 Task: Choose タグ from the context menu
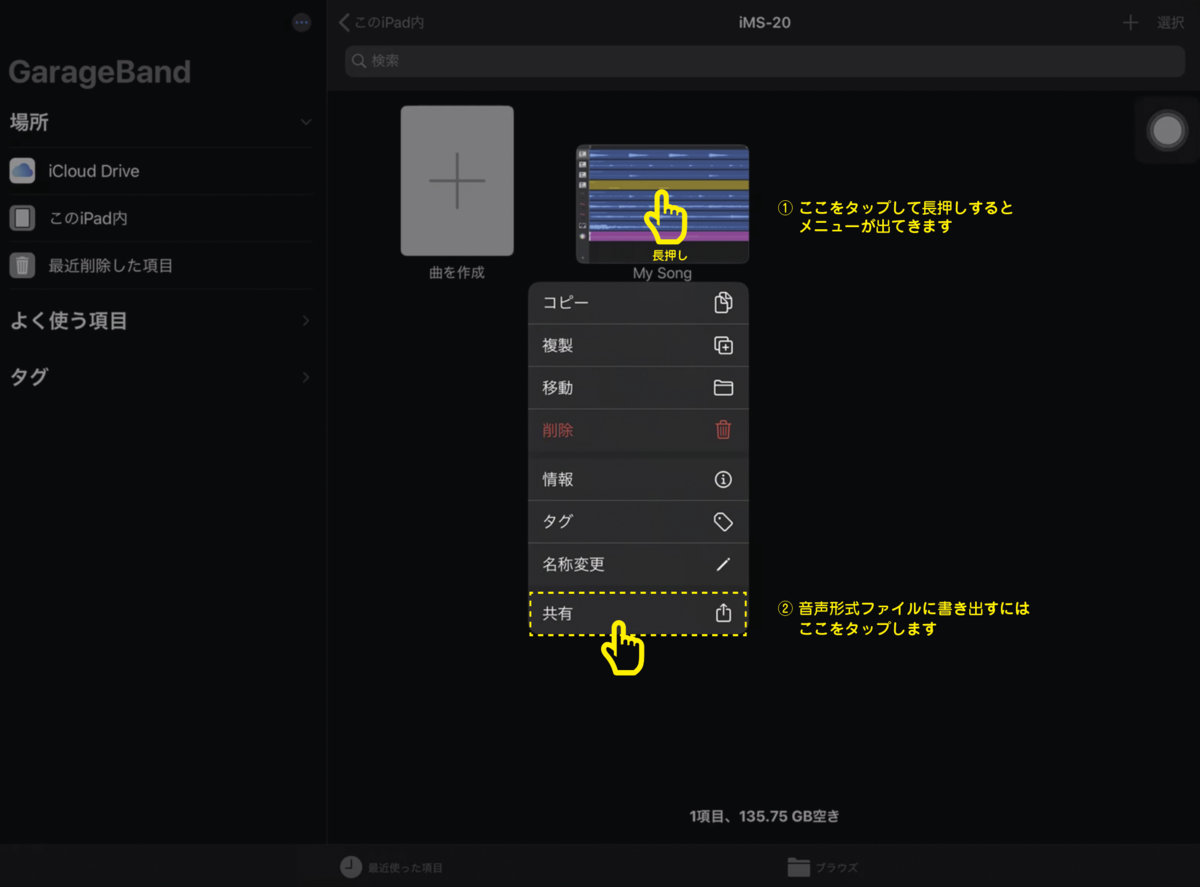[638, 522]
